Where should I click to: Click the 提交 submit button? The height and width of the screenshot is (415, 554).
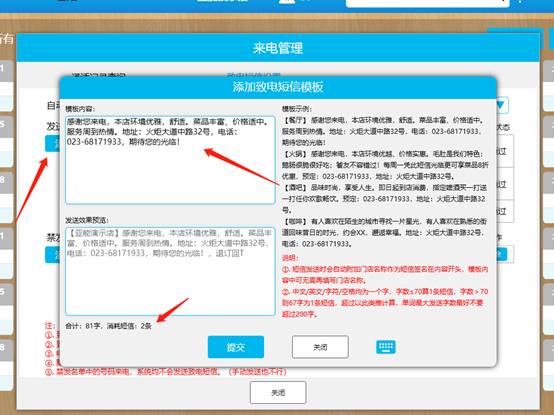(236, 347)
